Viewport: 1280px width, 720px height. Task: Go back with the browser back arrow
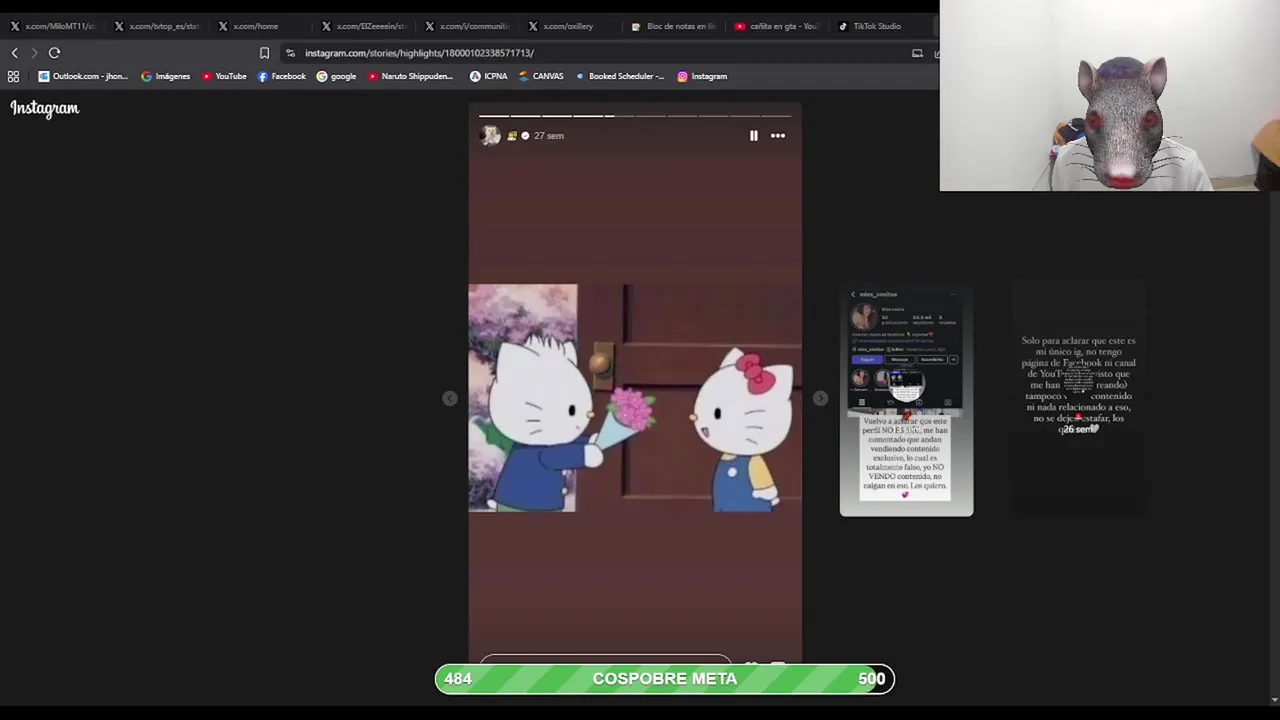pyautogui.click(x=14, y=53)
